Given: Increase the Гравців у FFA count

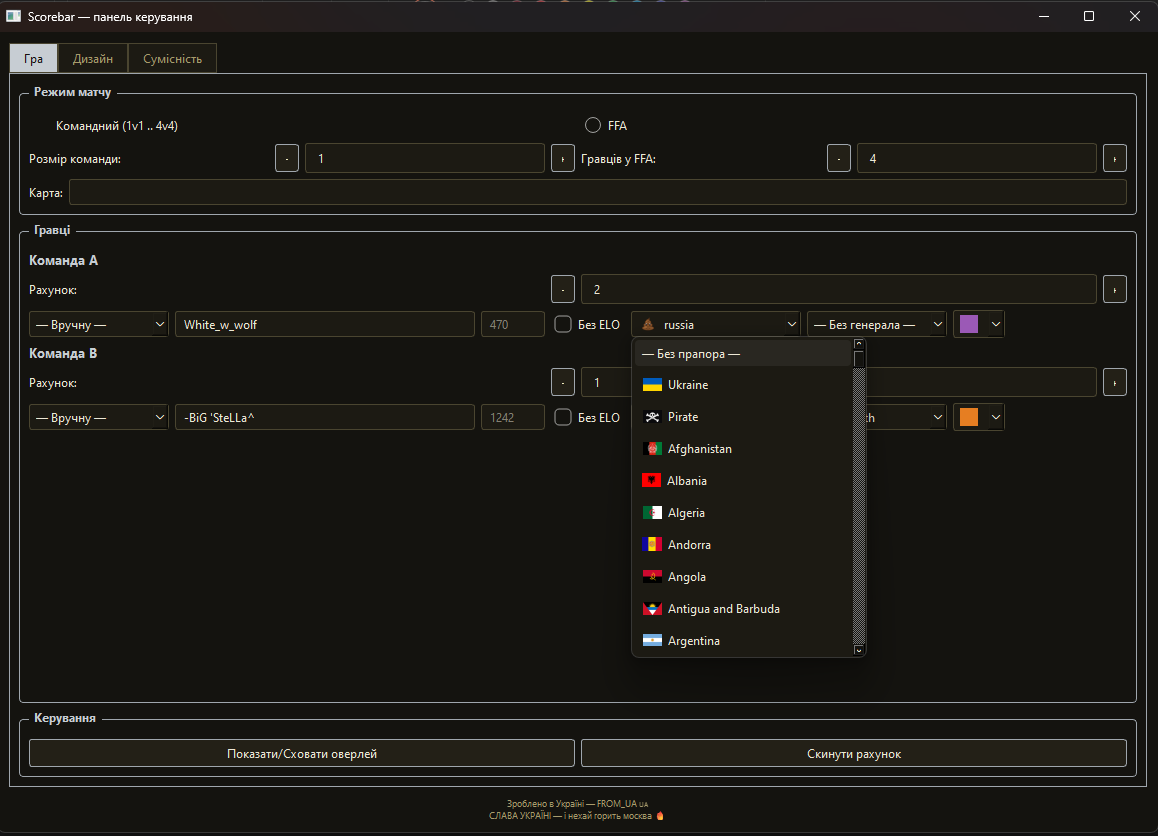Looking at the screenshot, I should pos(1114,158).
